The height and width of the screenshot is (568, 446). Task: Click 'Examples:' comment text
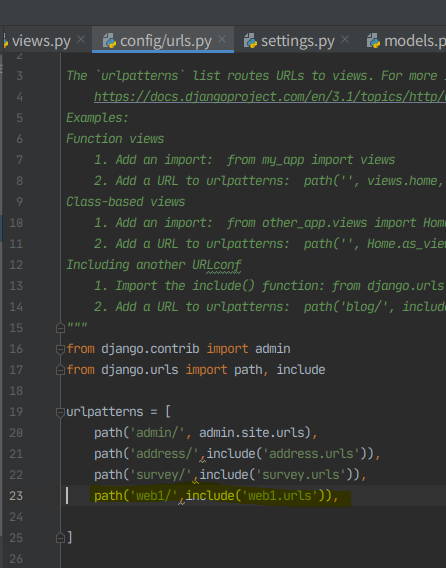[x=97, y=118]
